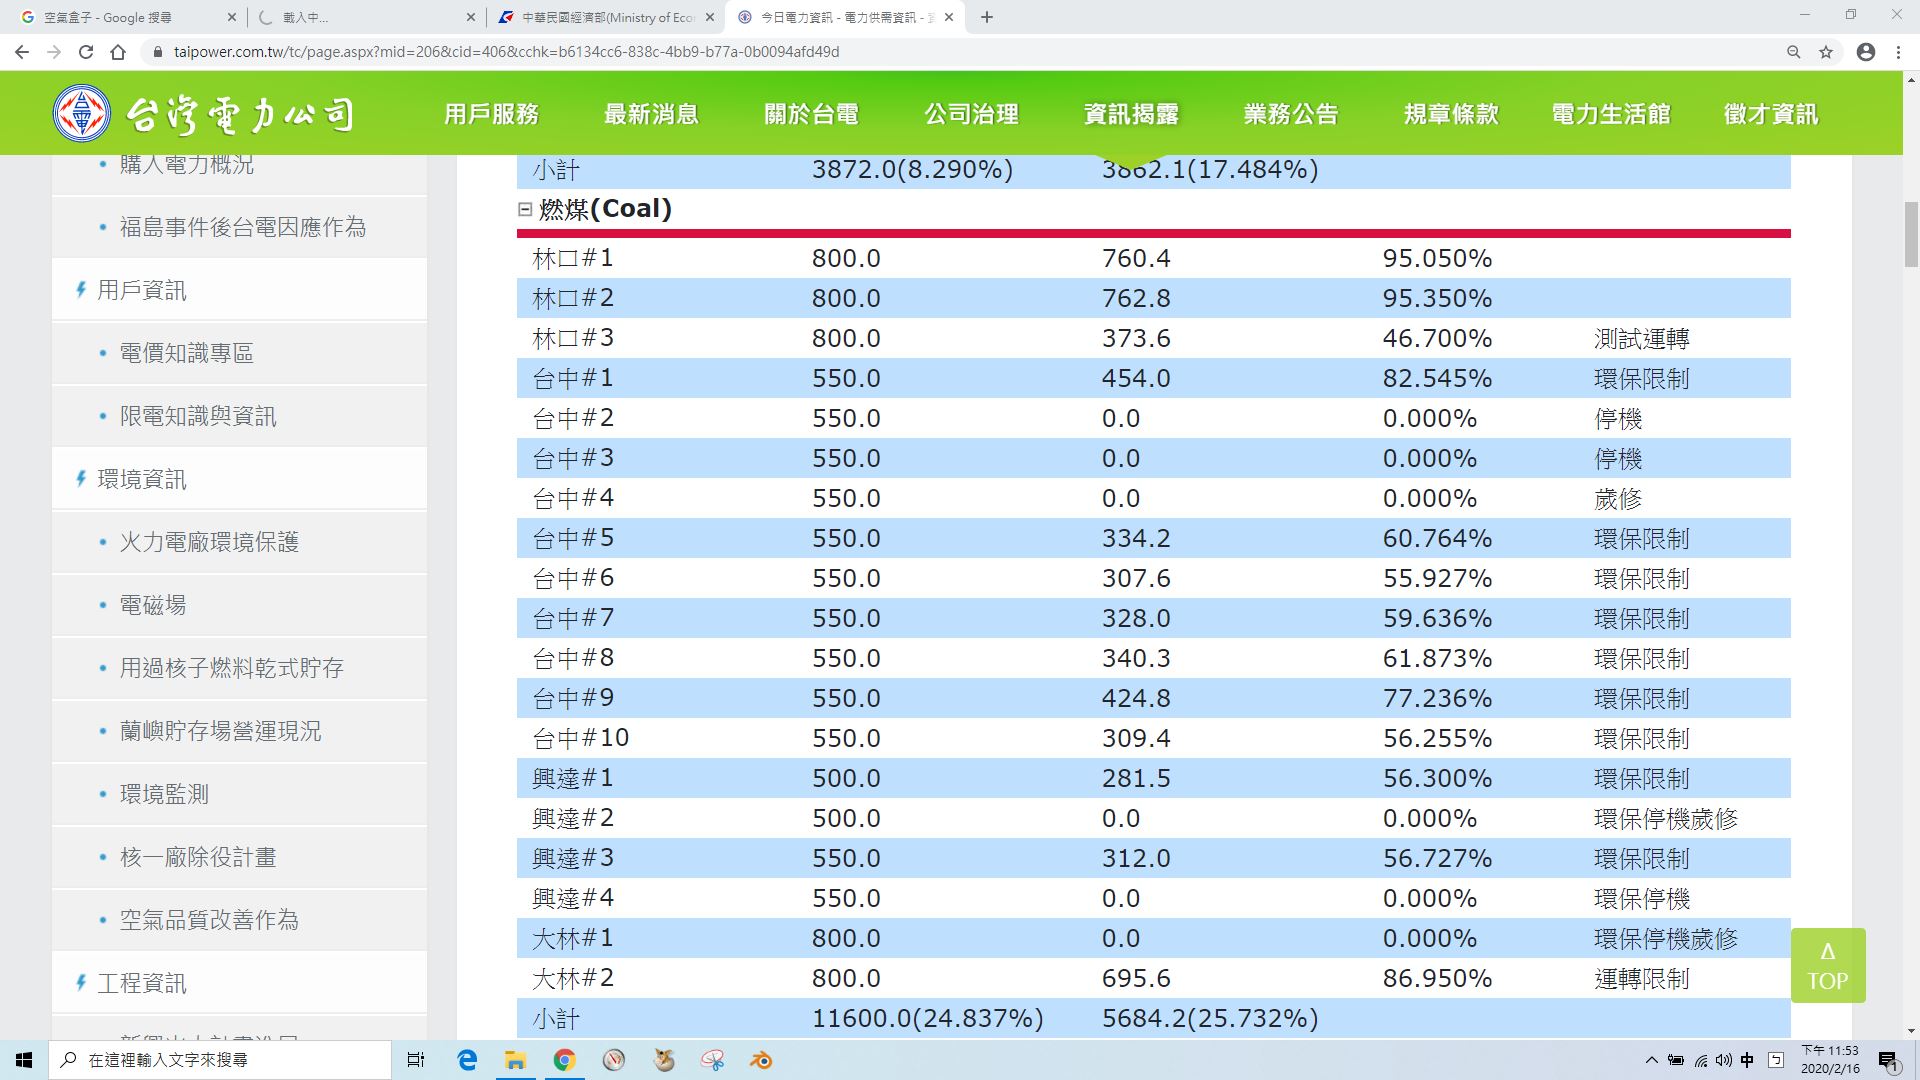
Task: Click the page vertical scrollbar thumb
Action: [1911, 235]
